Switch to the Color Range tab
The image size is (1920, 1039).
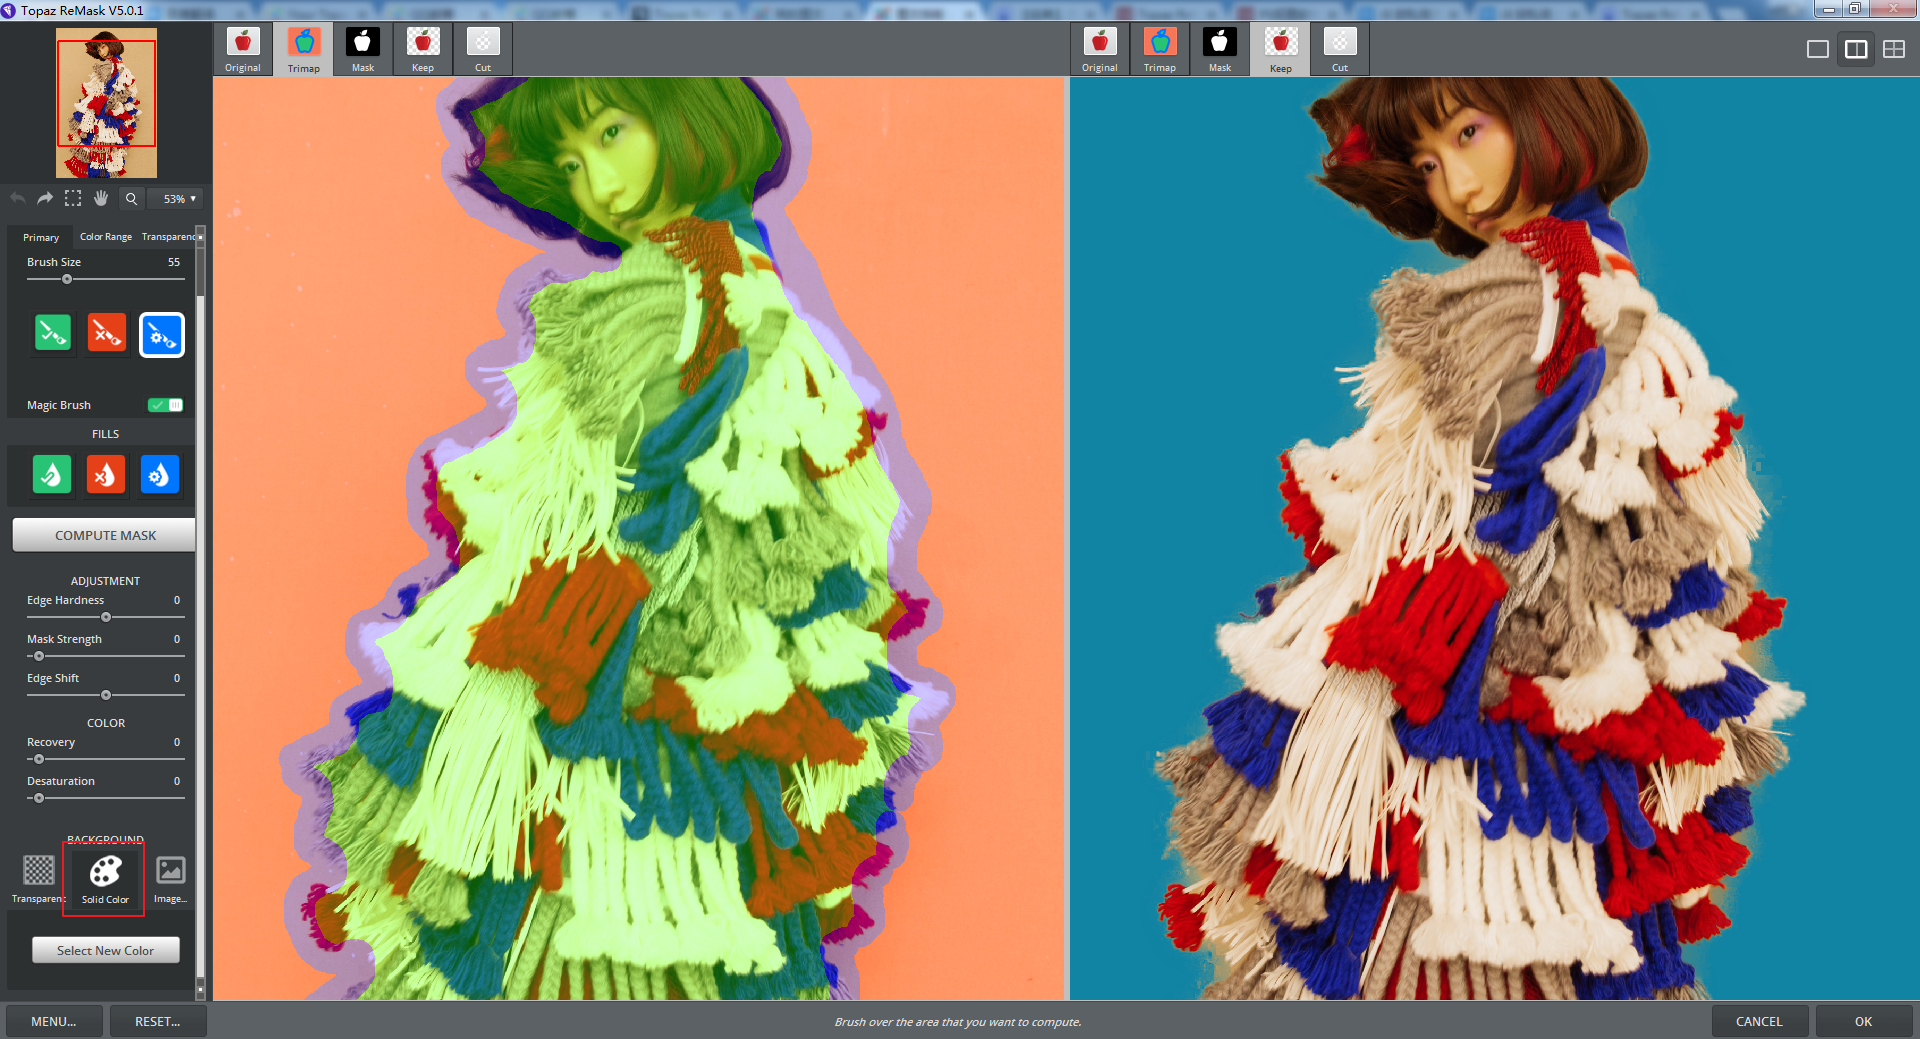click(x=106, y=237)
